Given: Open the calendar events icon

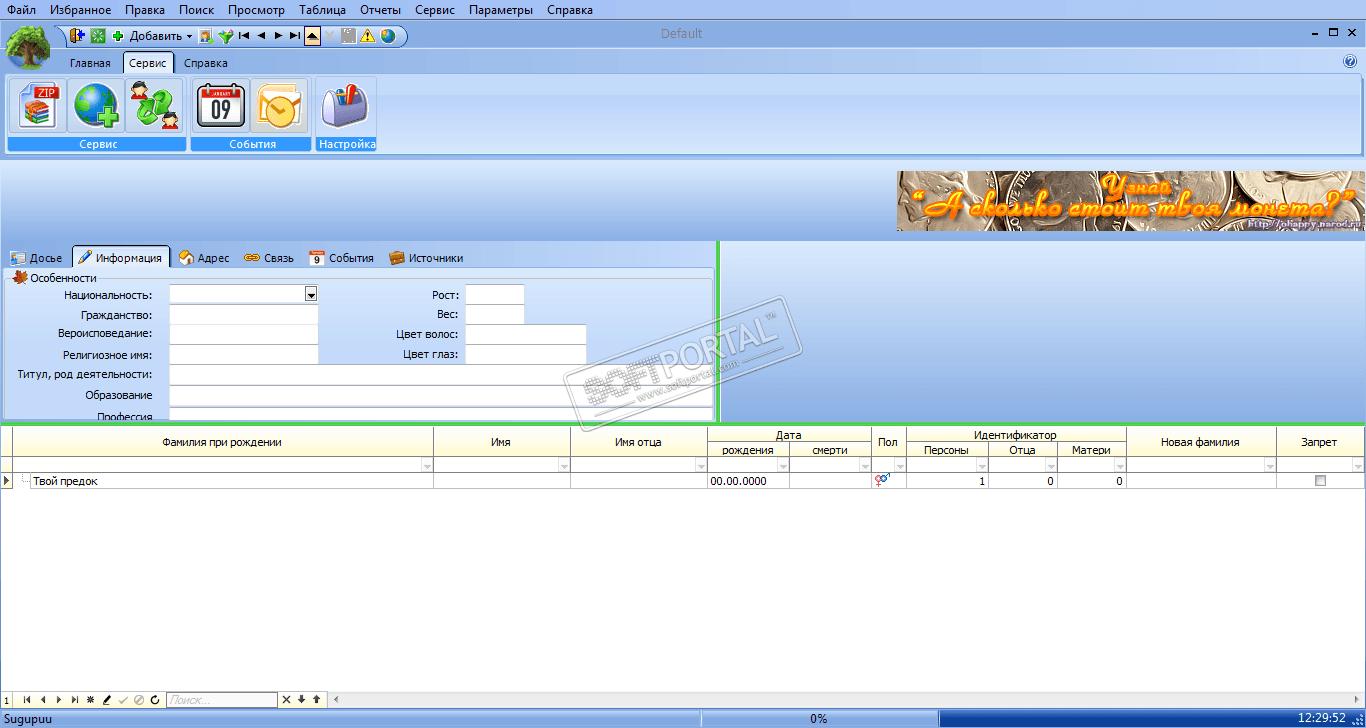Looking at the screenshot, I should point(221,106).
